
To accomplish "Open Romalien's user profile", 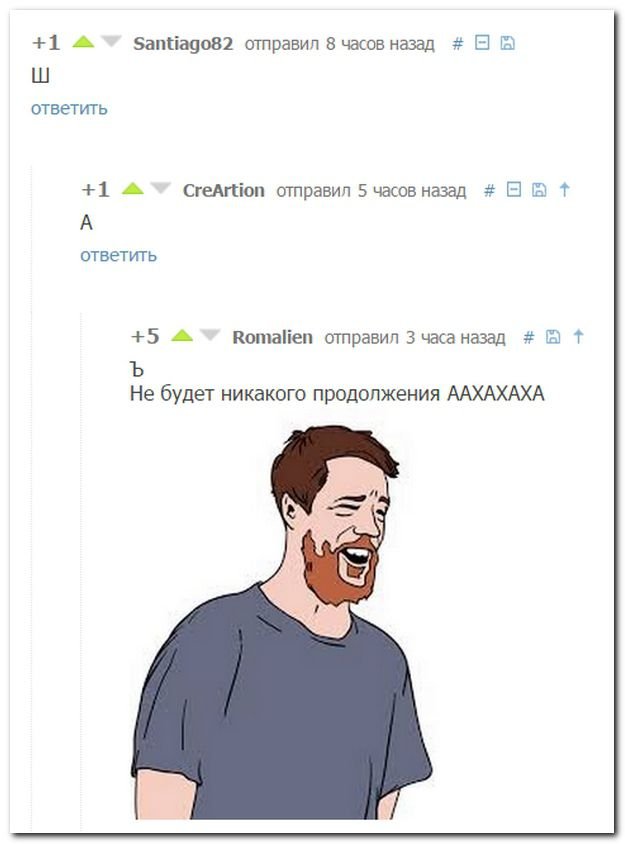I will [x=272, y=337].
